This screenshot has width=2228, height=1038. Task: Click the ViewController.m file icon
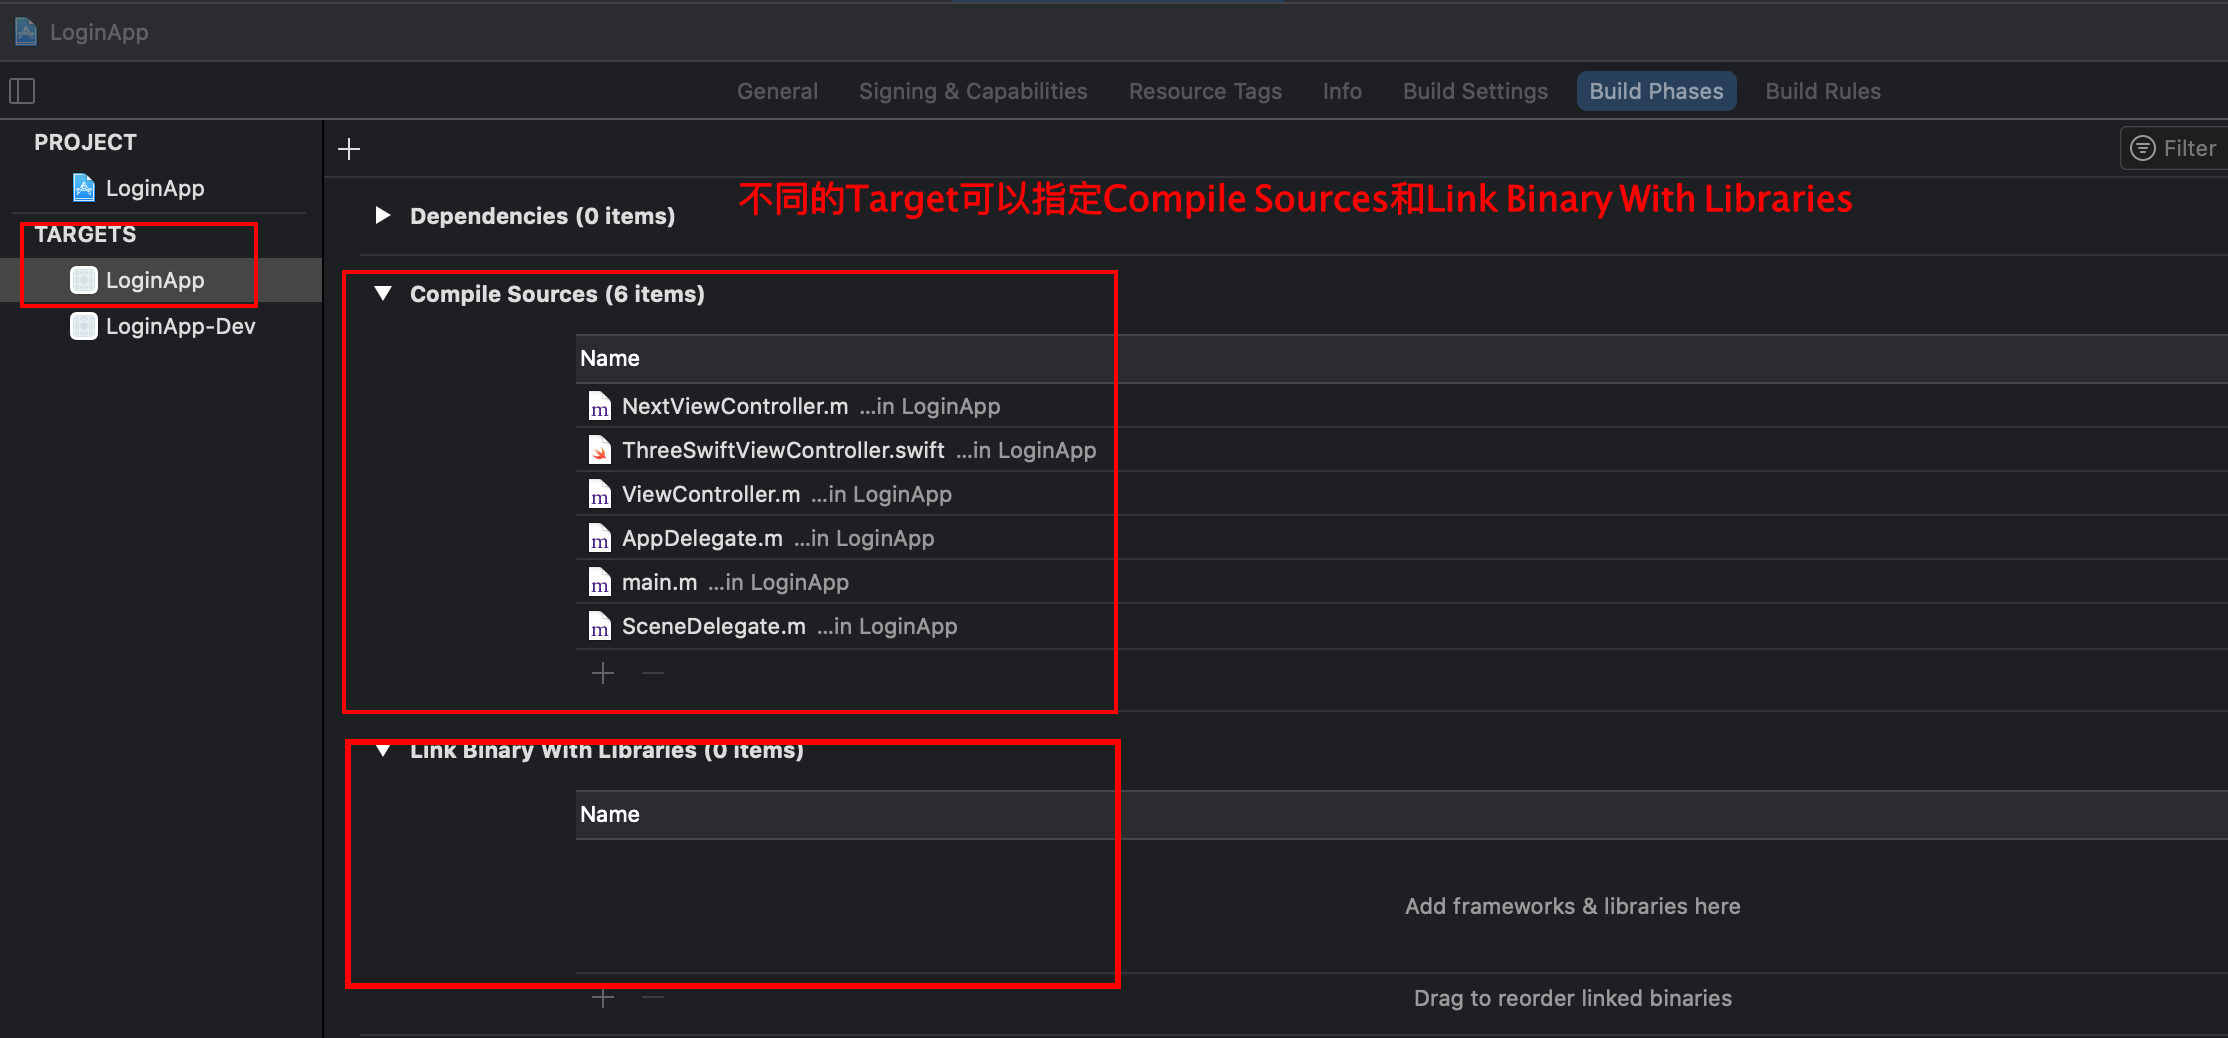[x=599, y=494]
